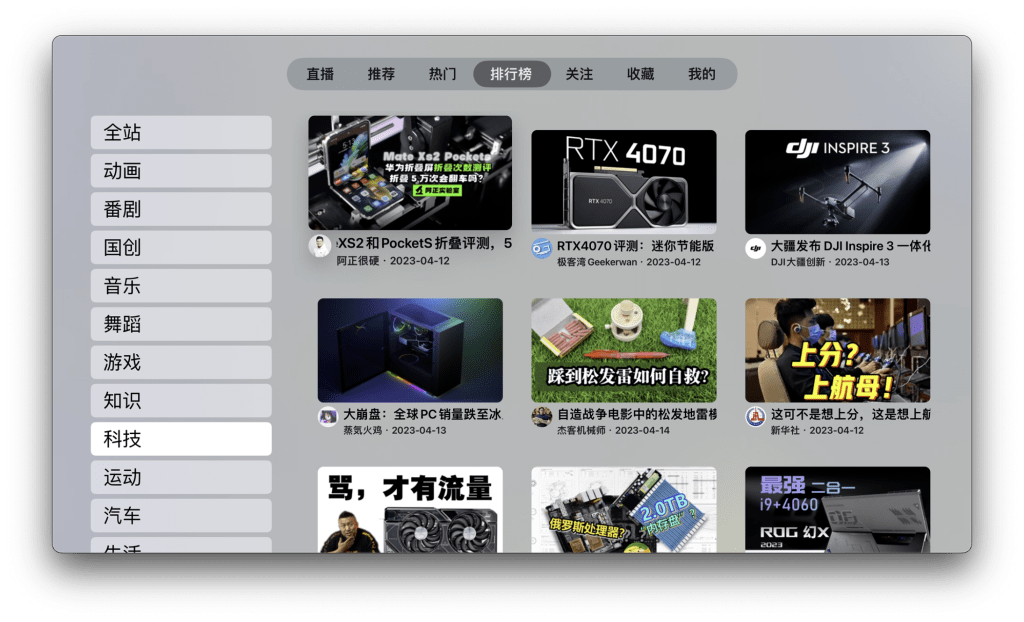The width and height of the screenshot is (1024, 622).
Task: Choose the 舞蹈 category
Action: point(181,324)
